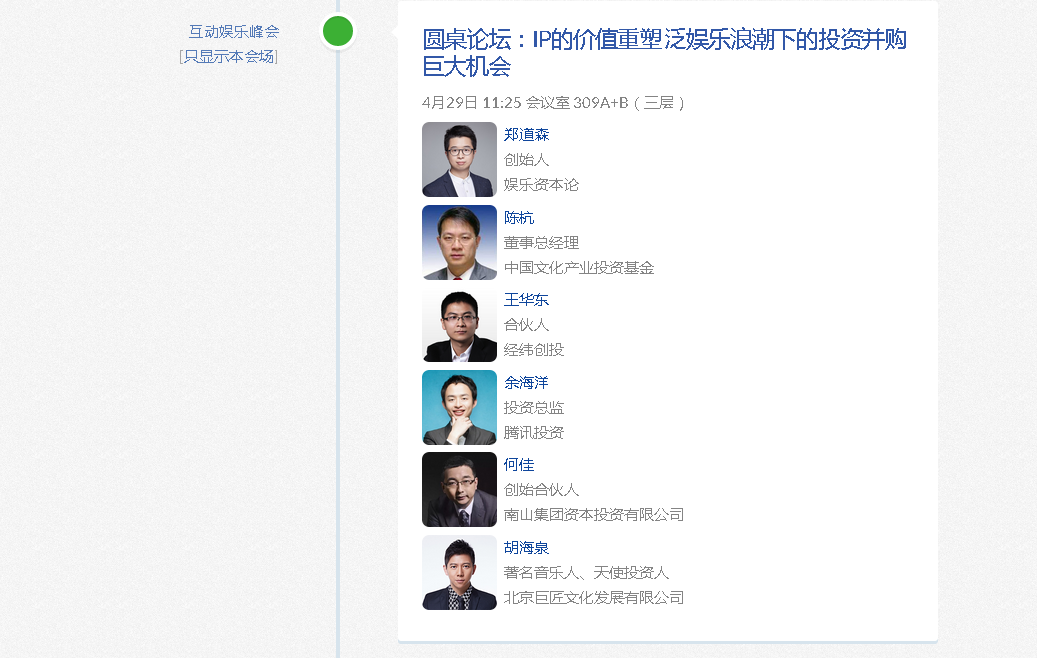
Task: Click the session time and room line
Action: 555,103
